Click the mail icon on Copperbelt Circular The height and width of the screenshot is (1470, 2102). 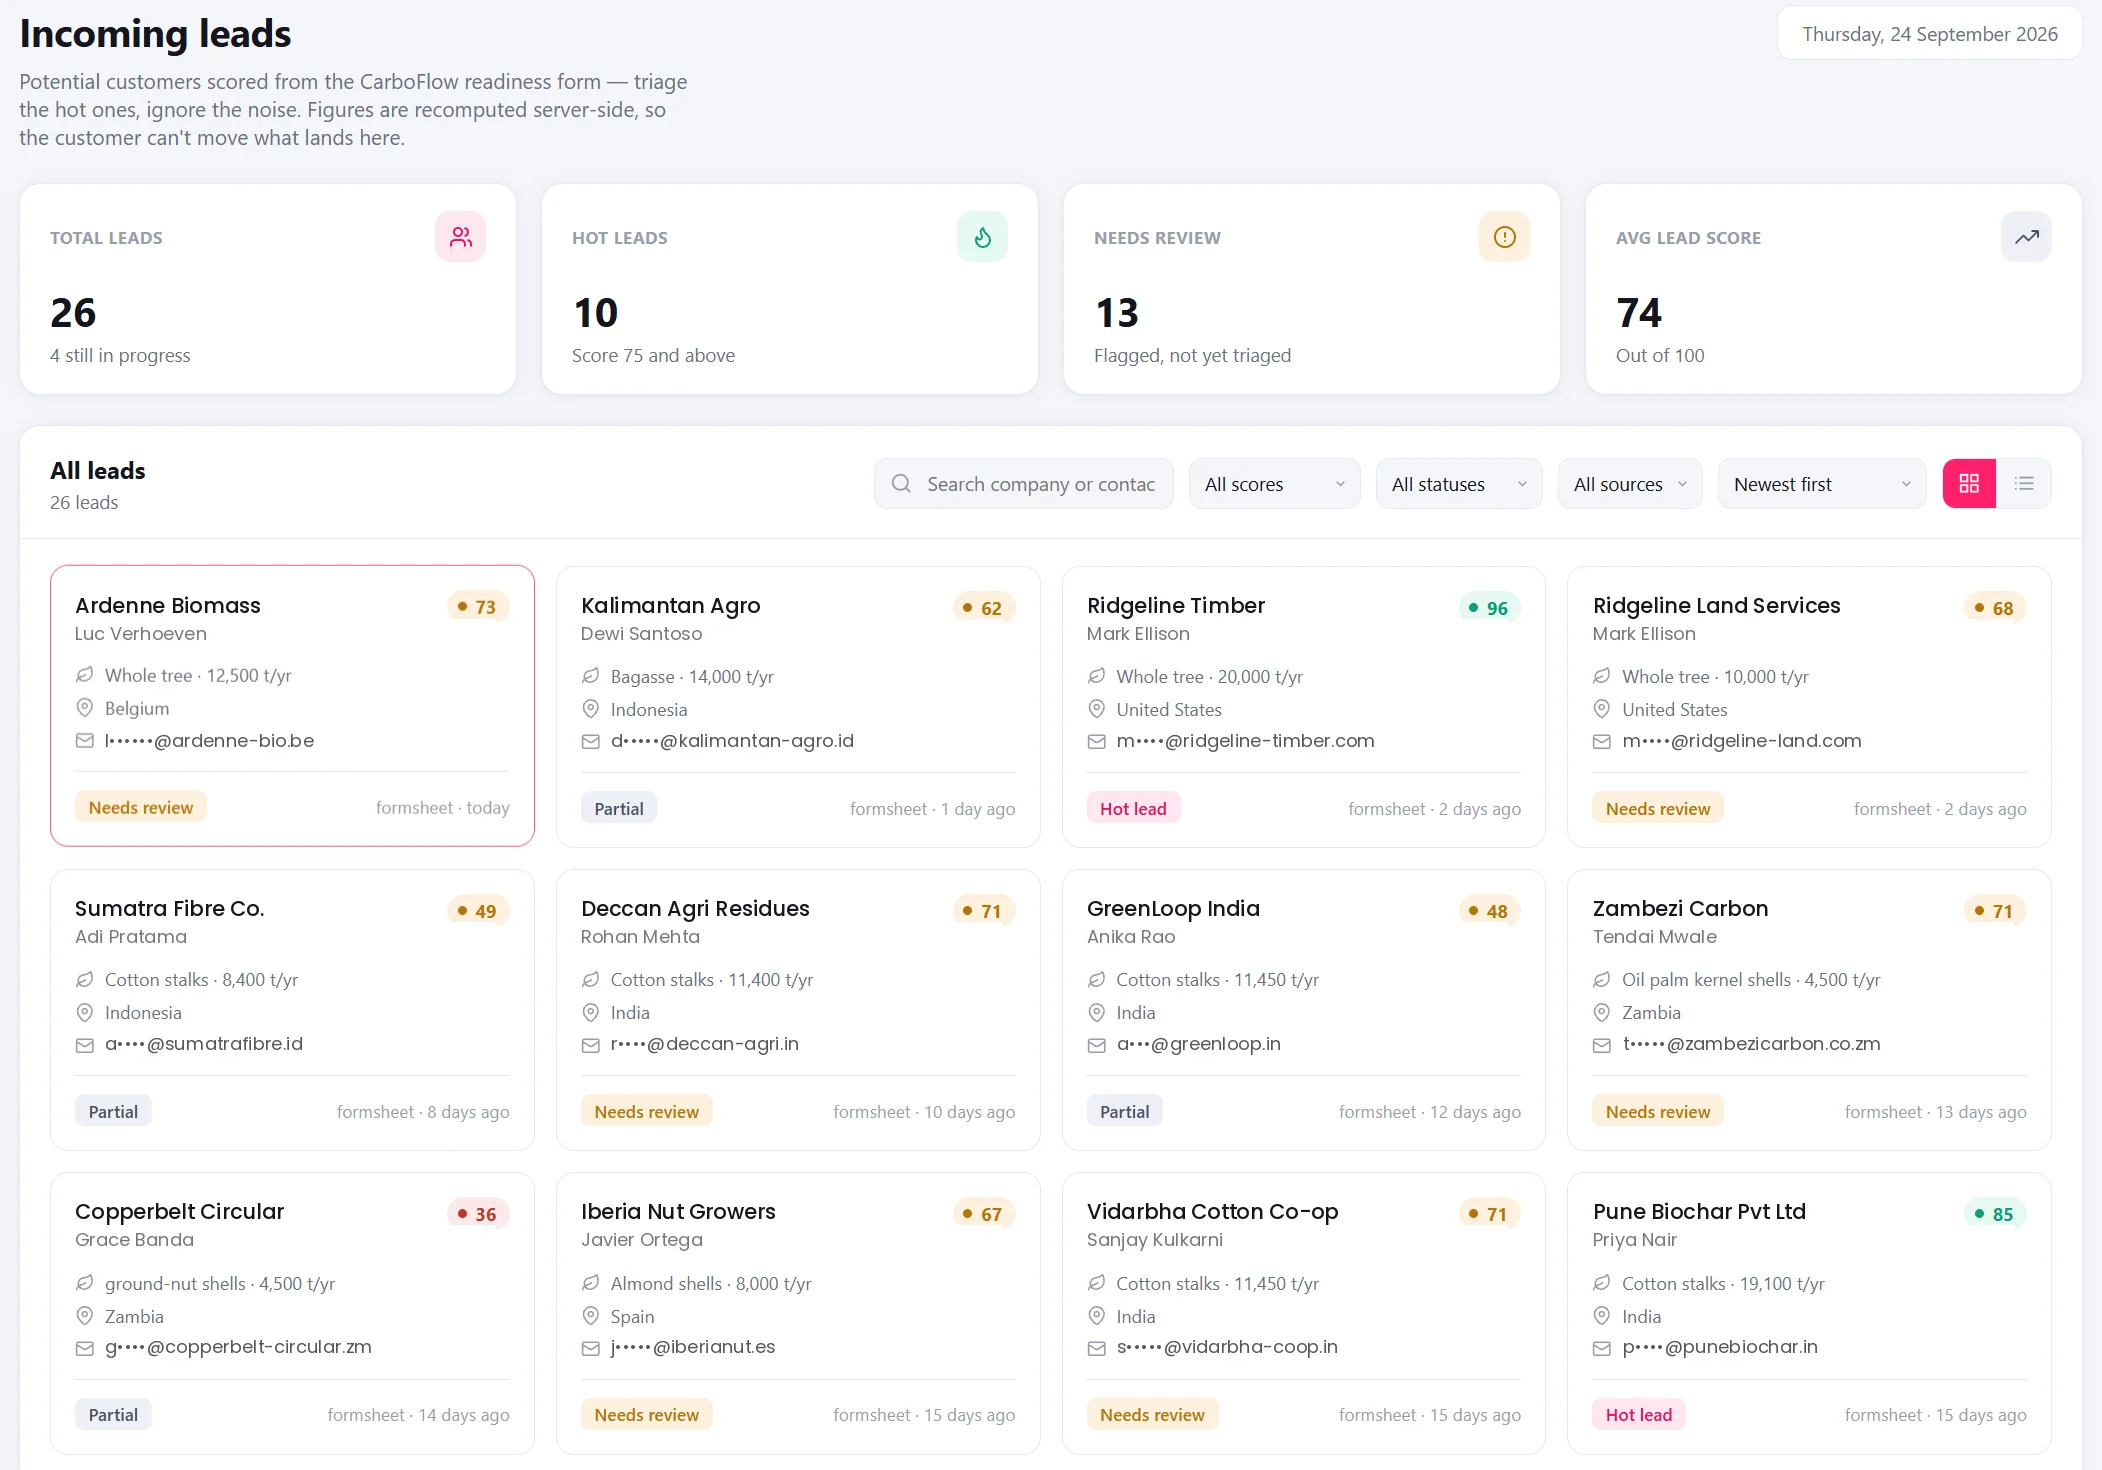85,1348
